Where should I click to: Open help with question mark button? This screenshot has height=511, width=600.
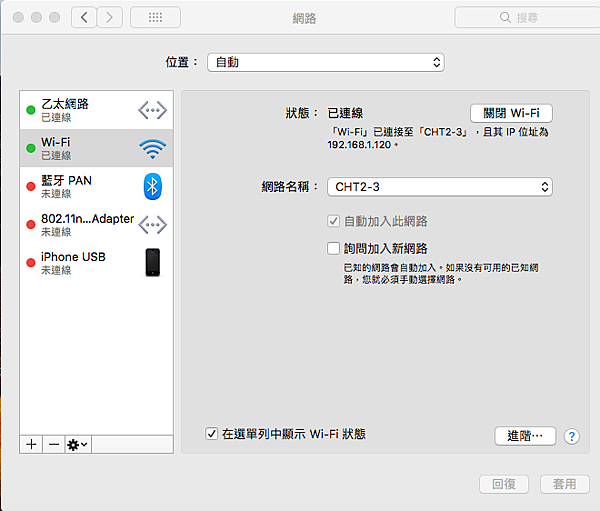pos(572,436)
